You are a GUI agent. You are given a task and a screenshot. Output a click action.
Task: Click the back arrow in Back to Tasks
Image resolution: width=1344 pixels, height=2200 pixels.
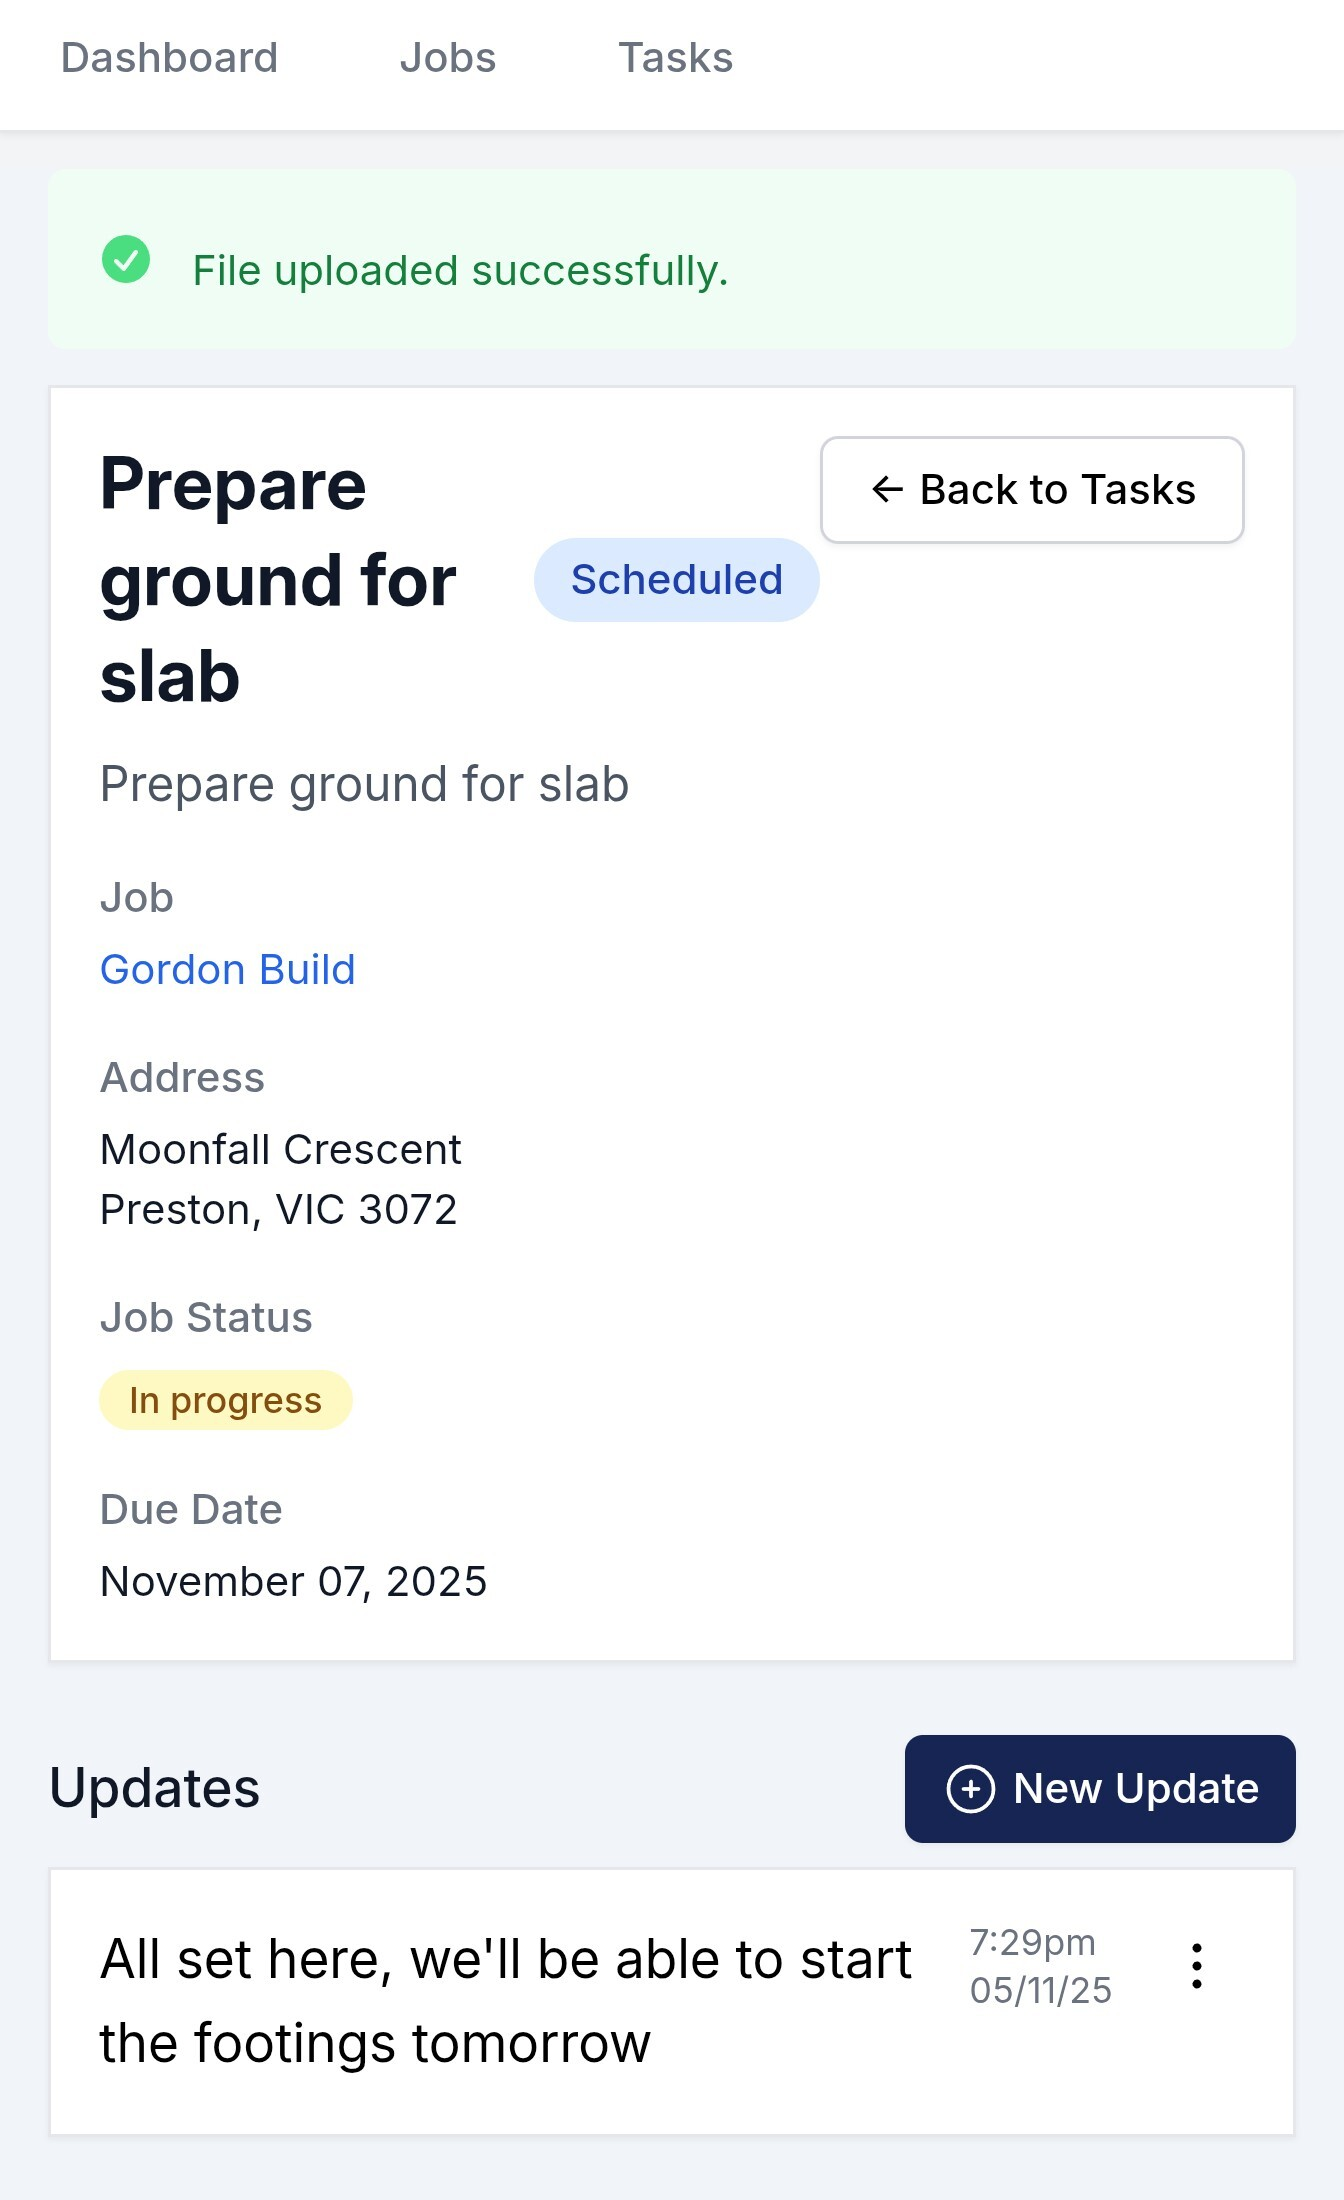click(888, 490)
